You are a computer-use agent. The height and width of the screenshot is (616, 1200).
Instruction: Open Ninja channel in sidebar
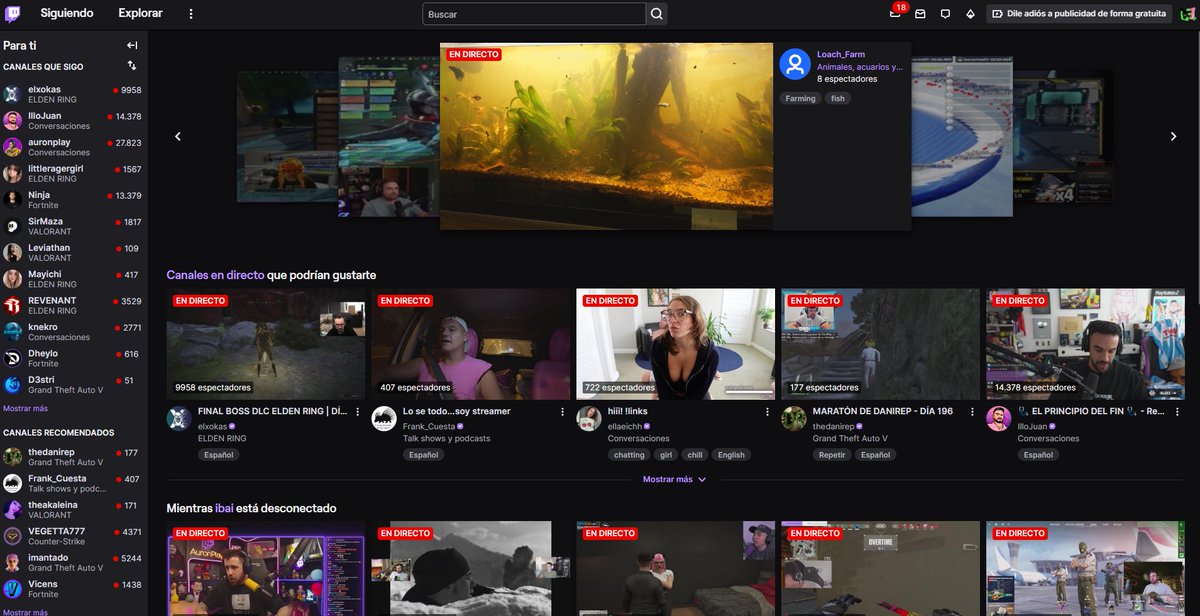point(74,200)
